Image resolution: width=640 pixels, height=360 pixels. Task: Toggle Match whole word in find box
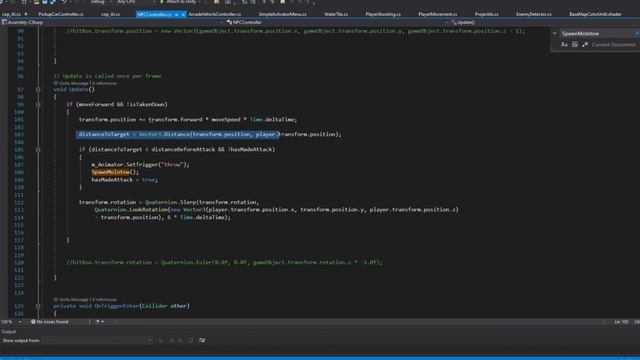pos(575,44)
